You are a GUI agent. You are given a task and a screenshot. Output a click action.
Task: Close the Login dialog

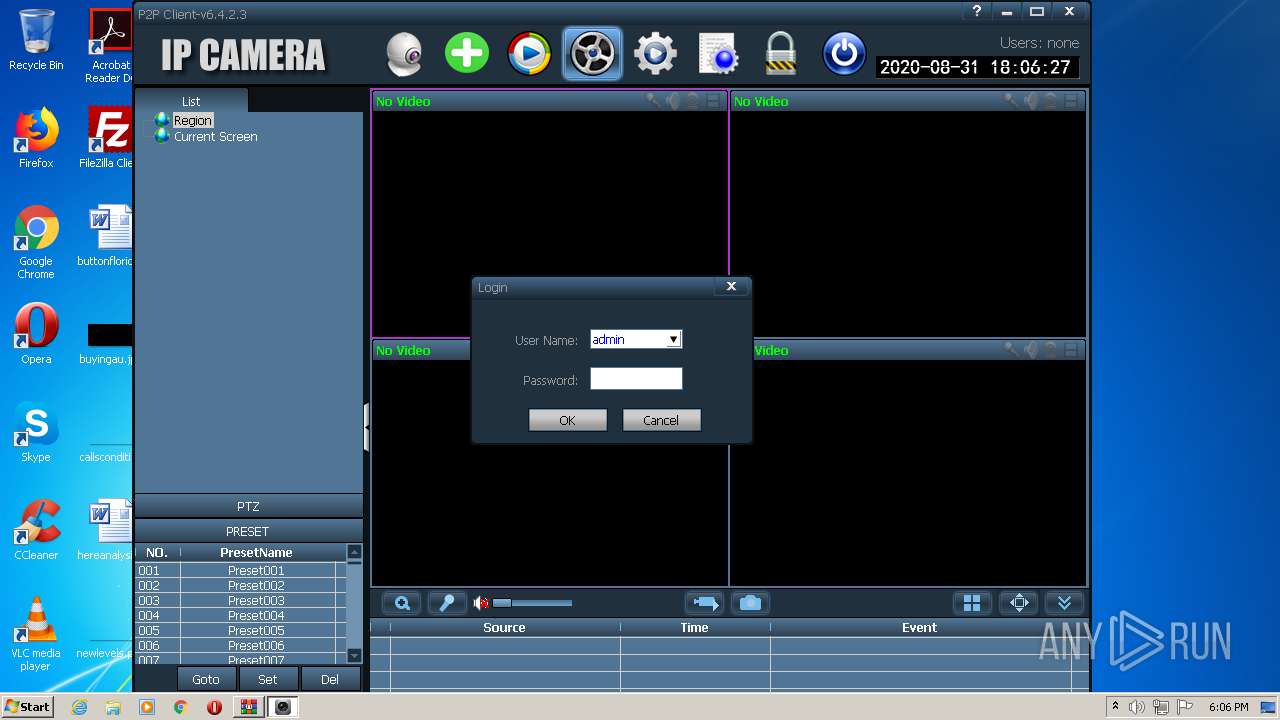731,286
